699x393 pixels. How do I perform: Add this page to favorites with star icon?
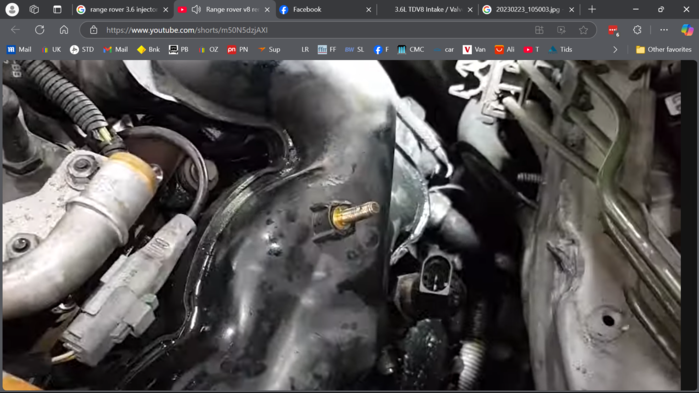click(x=583, y=30)
